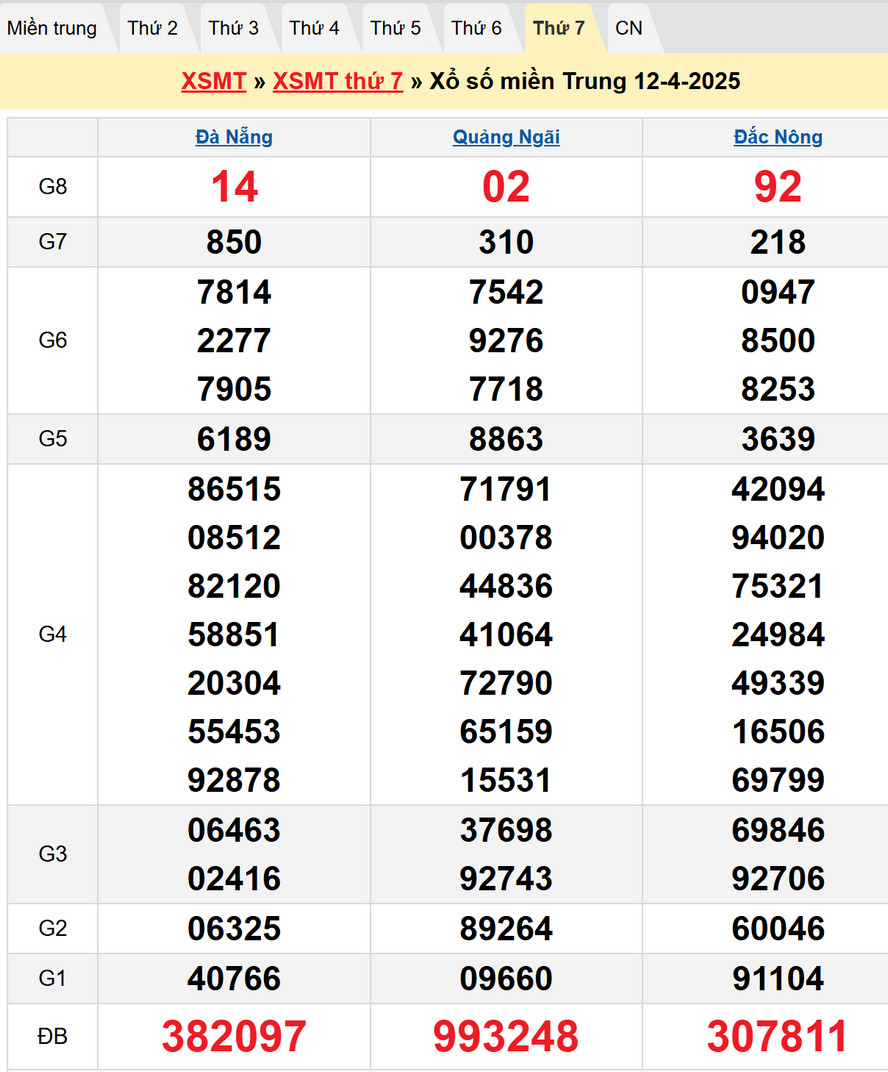Open the Đà Nẵng column header link
The image size is (888, 1072).
(234, 137)
